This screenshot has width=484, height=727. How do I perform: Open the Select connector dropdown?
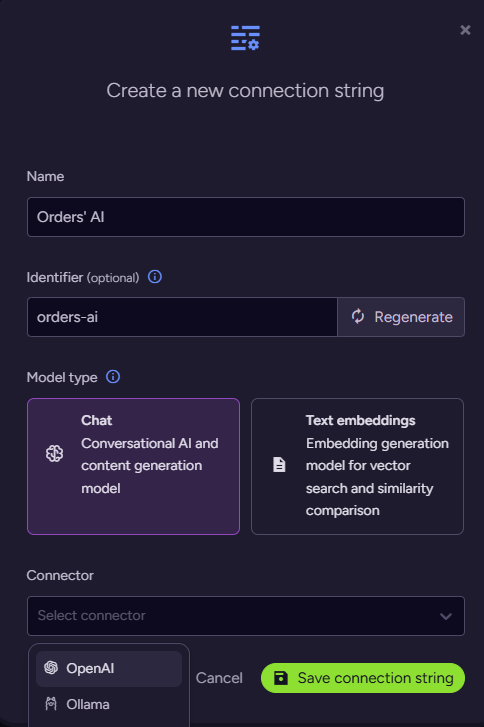click(x=246, y=616)
